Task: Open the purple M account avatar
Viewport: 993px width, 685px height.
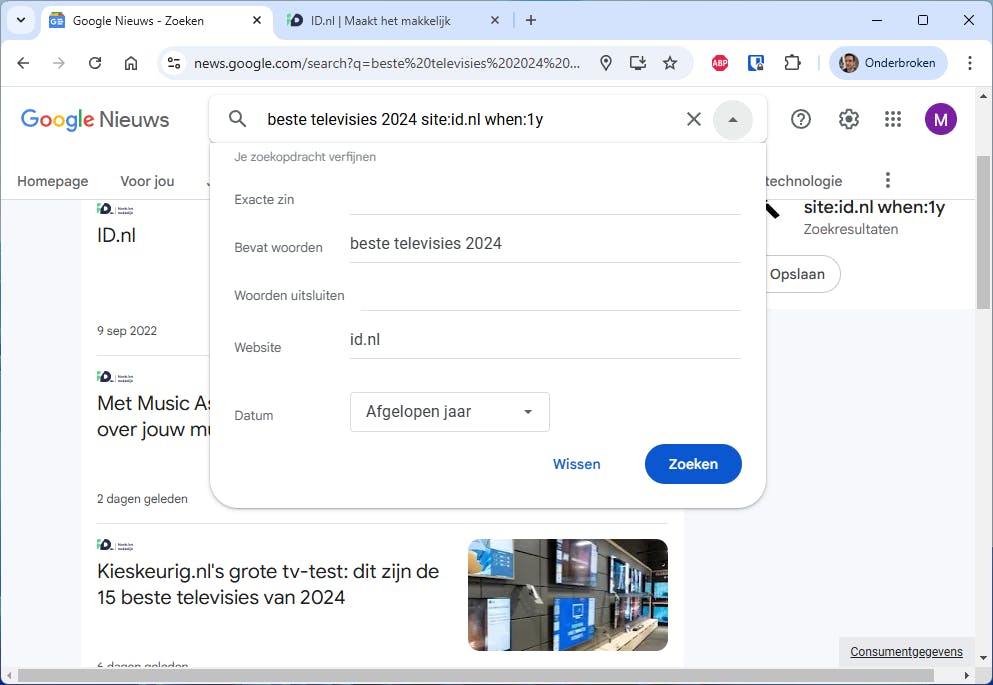Action: 940,119
